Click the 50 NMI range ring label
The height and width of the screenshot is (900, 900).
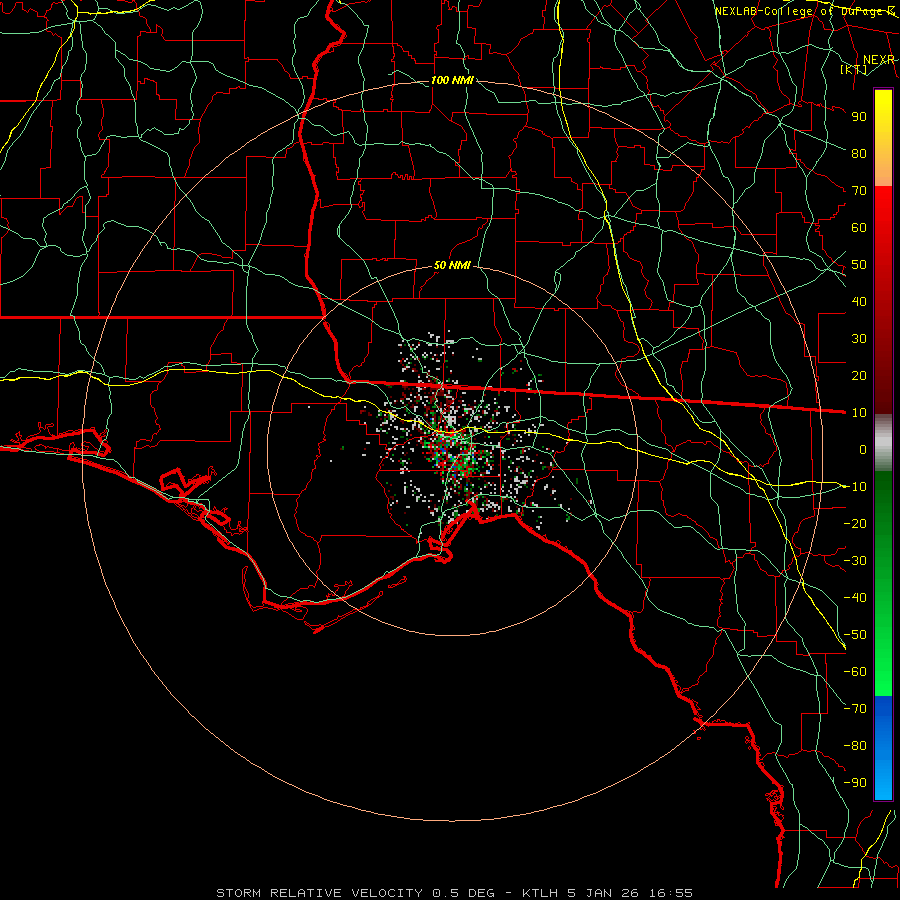[x=452, y=265]
